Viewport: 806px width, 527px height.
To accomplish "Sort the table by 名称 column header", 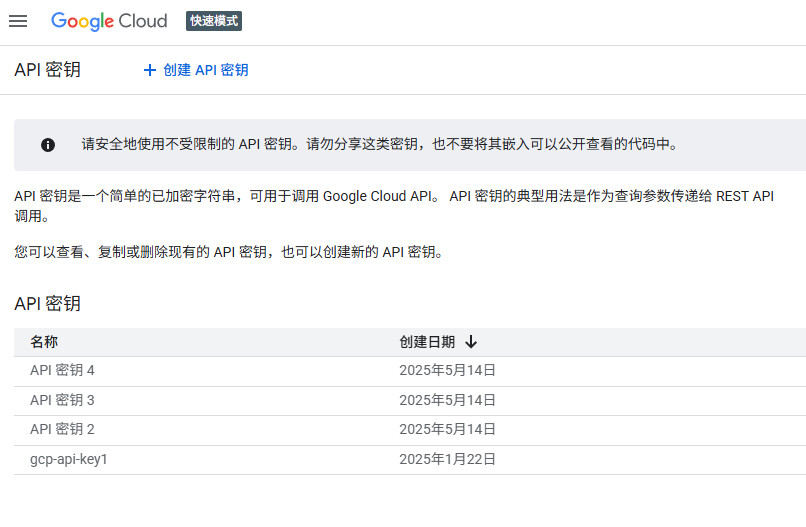I will 44,342.
